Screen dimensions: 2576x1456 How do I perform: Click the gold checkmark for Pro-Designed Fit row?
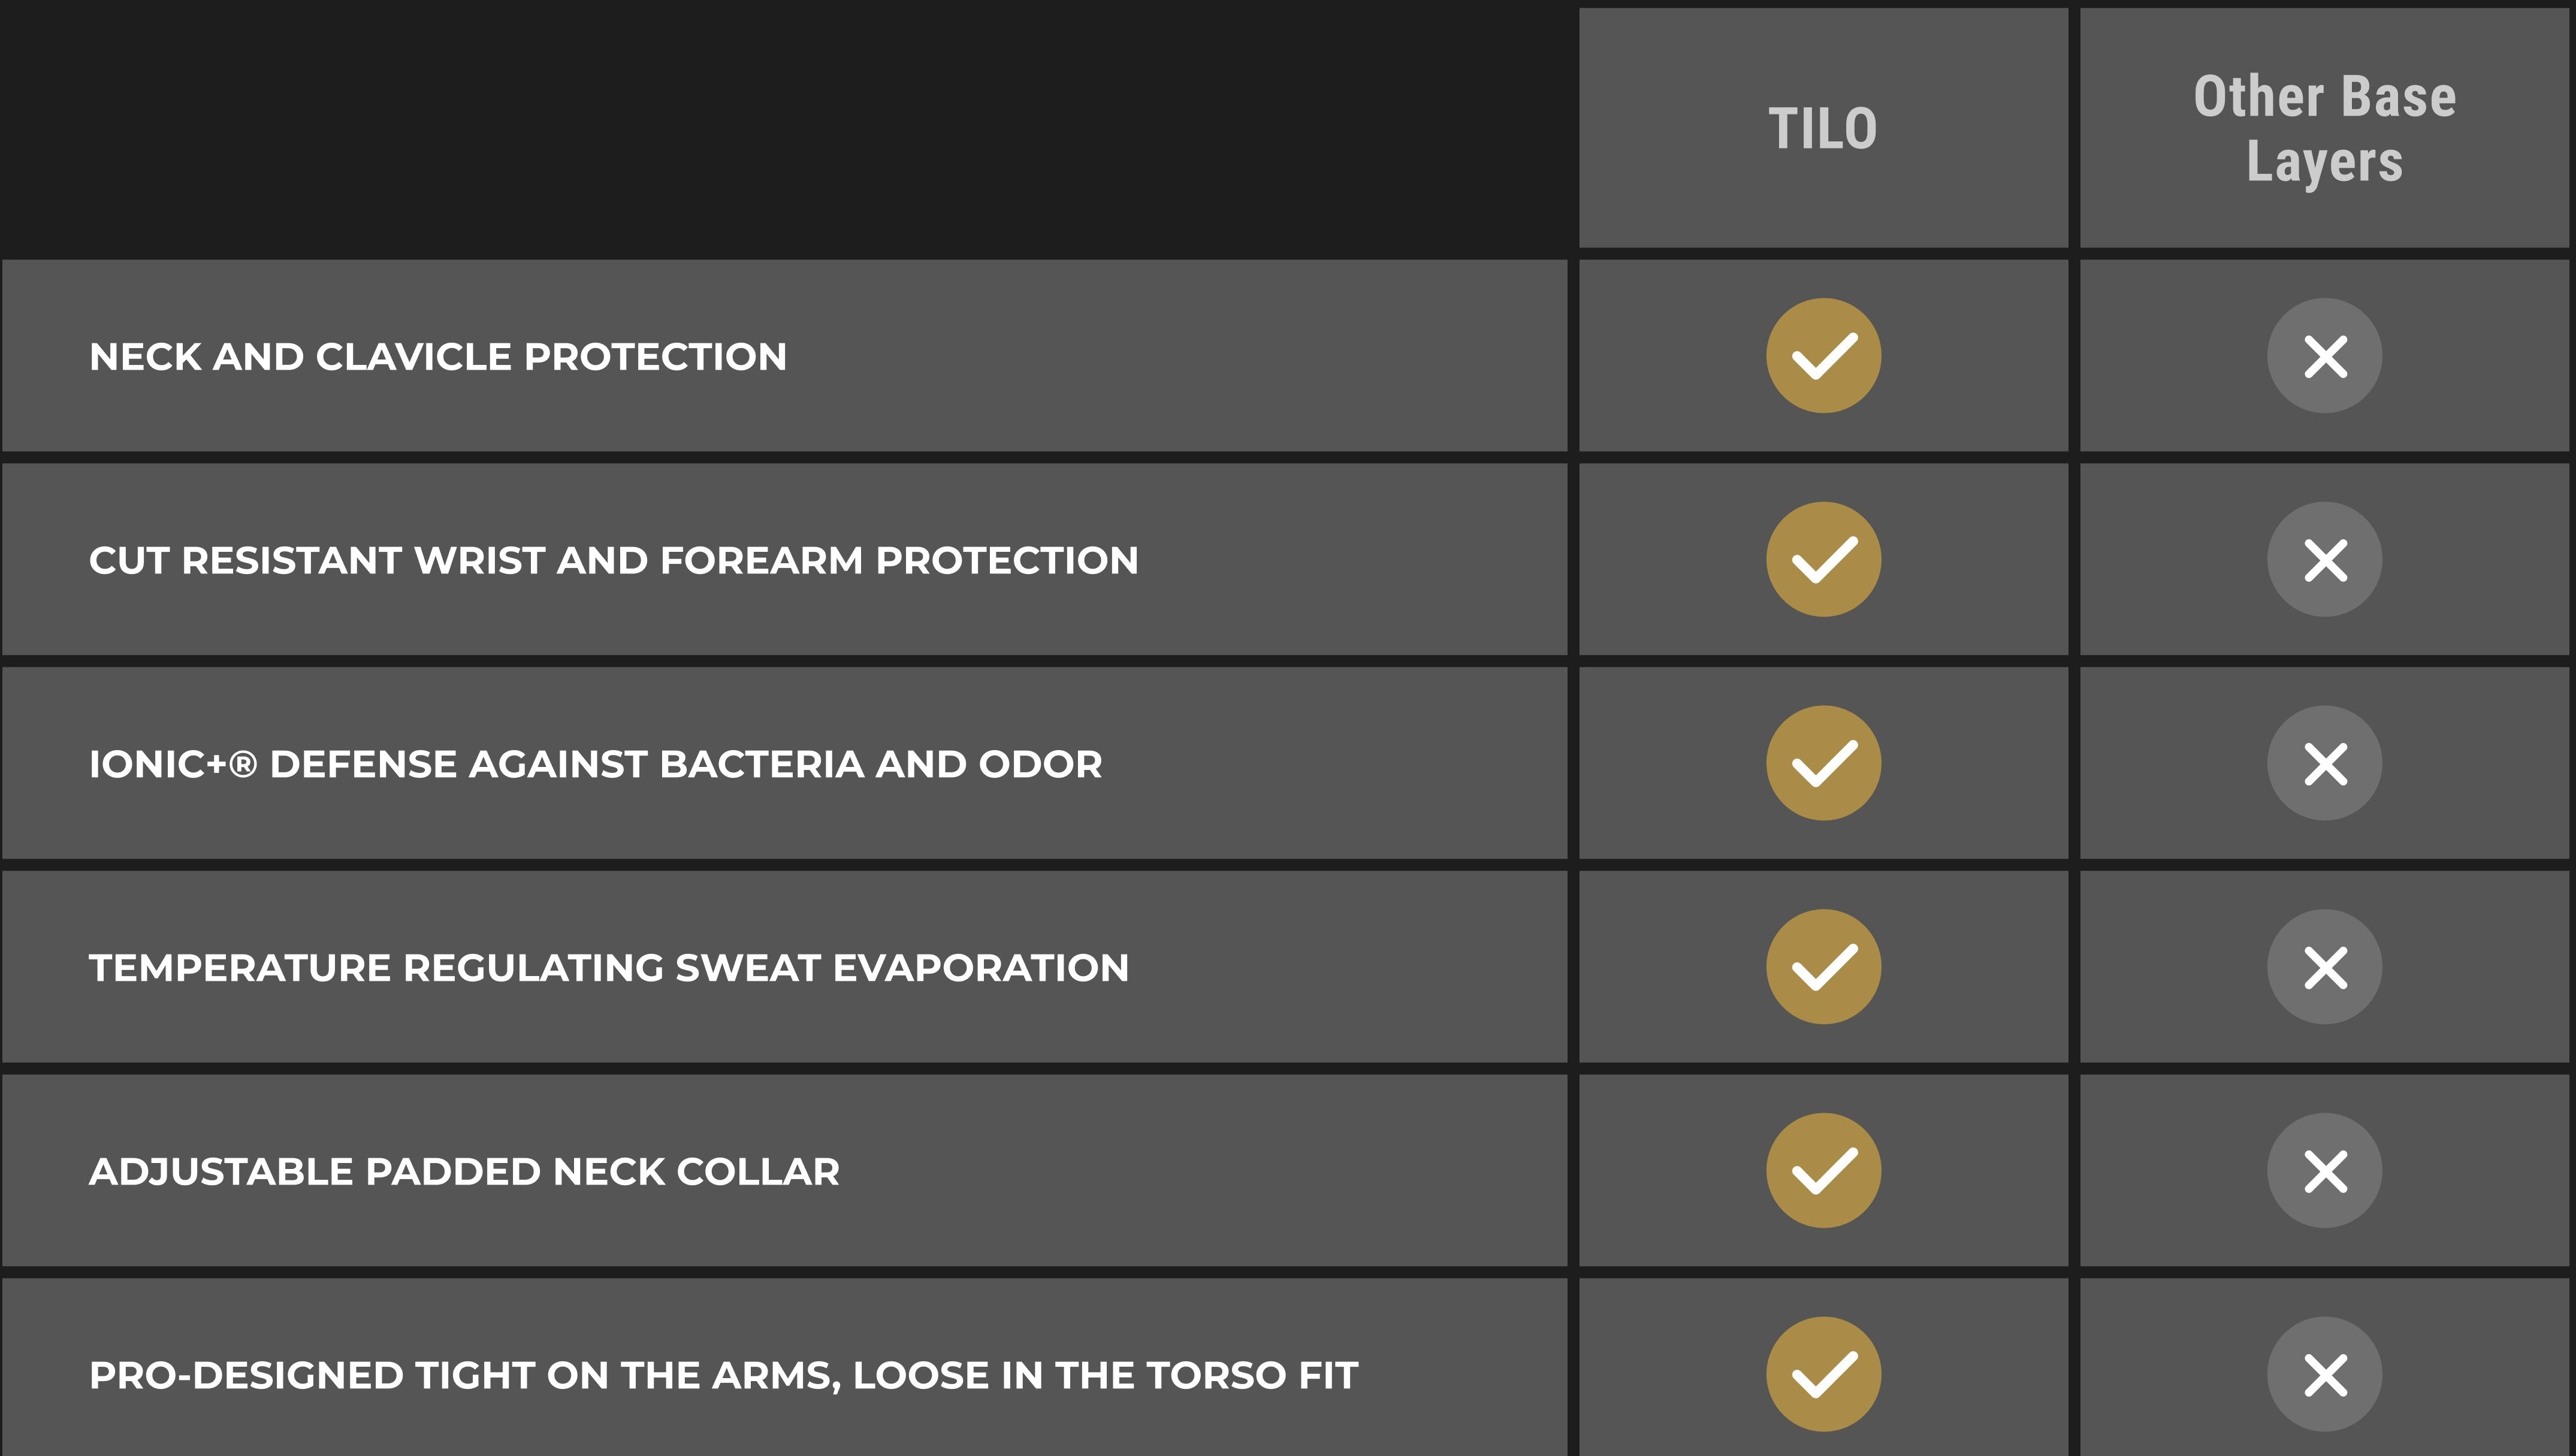tap(1823, 1375)
